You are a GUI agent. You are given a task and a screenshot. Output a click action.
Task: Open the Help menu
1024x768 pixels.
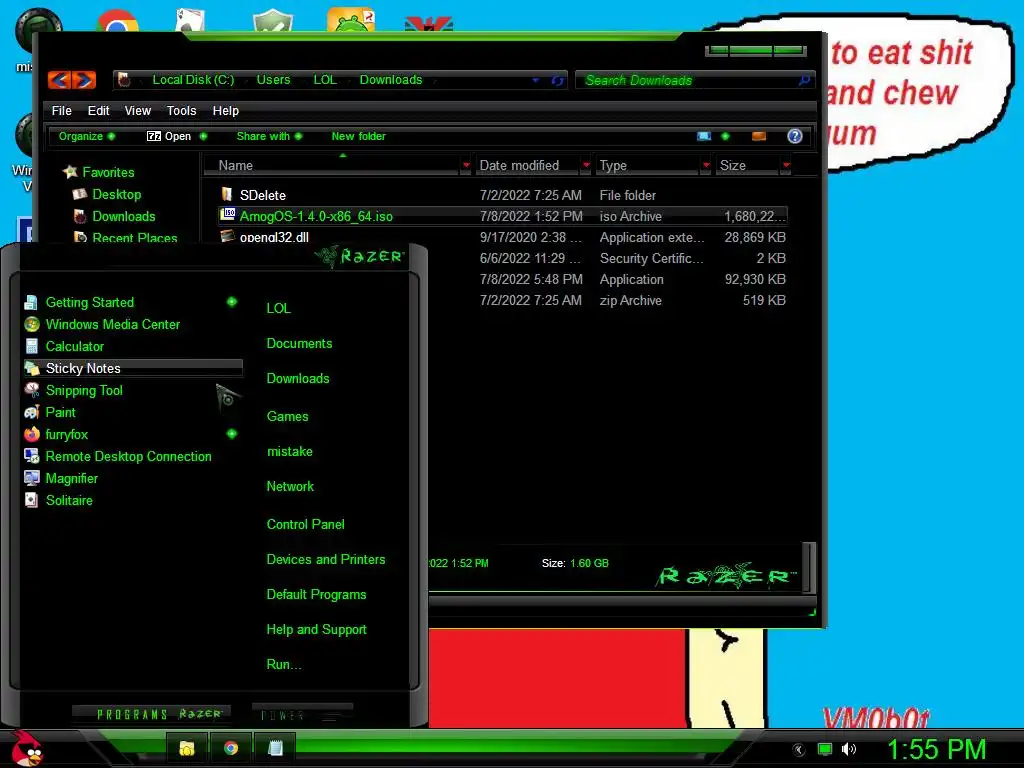[225, 110]
